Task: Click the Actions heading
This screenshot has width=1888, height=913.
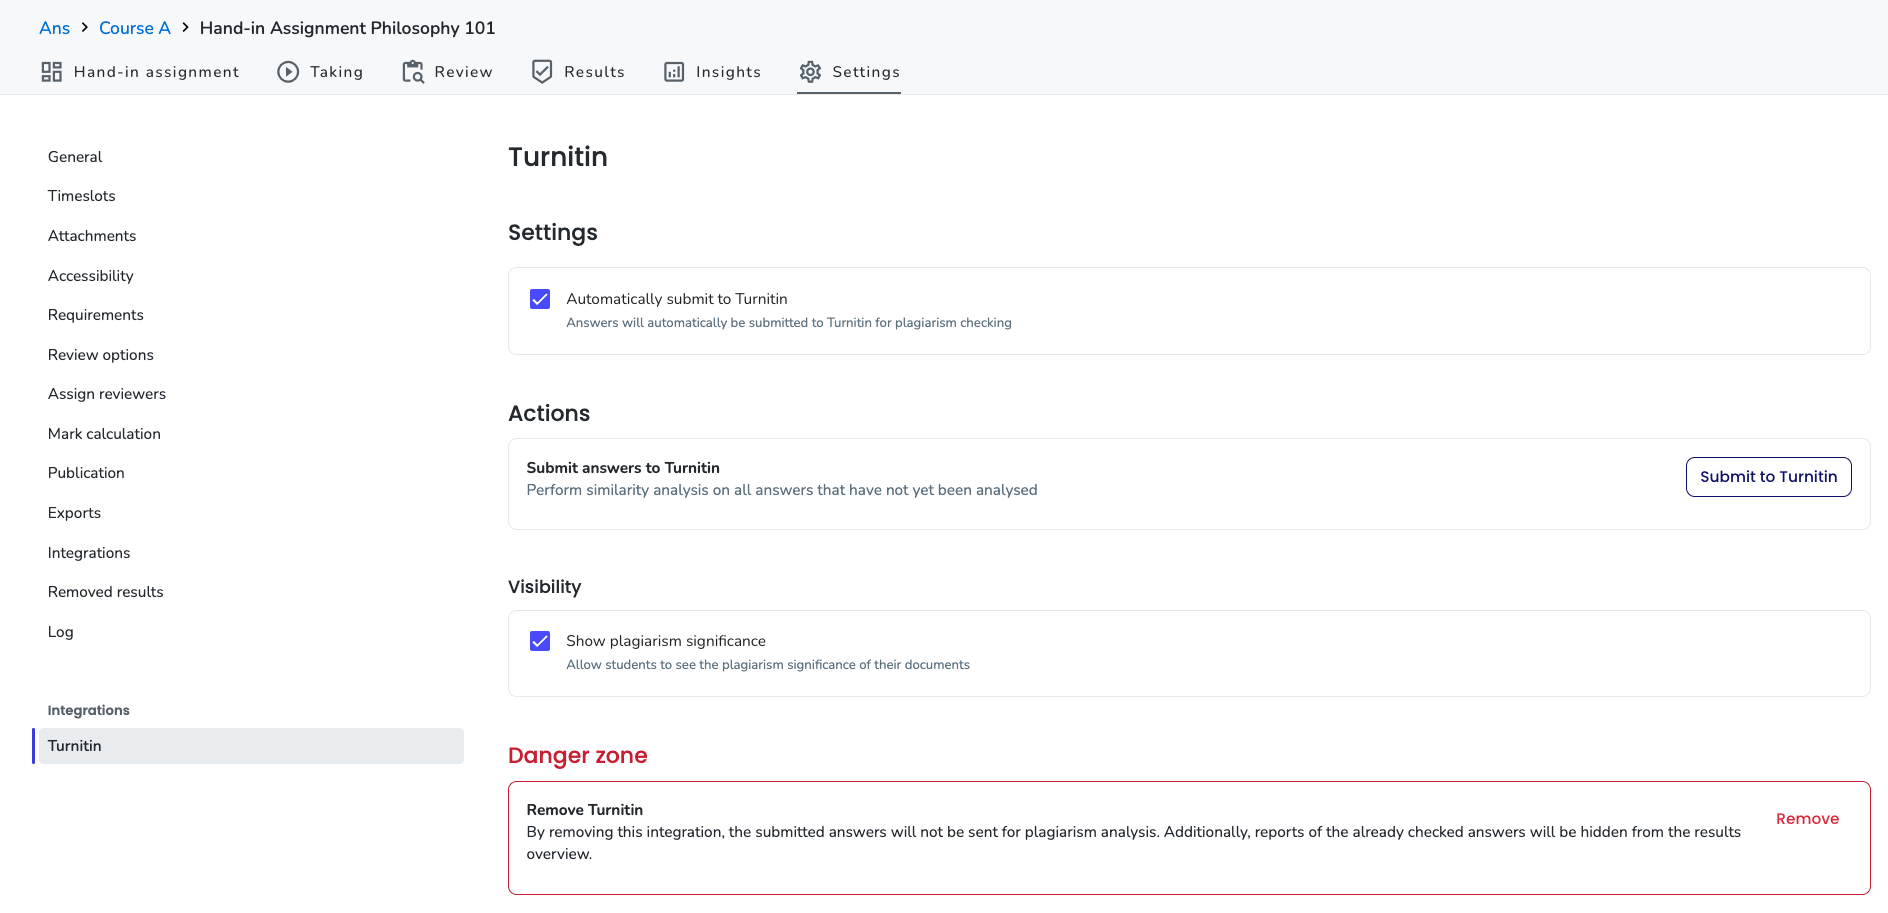Action: click(x=549, y=413)
